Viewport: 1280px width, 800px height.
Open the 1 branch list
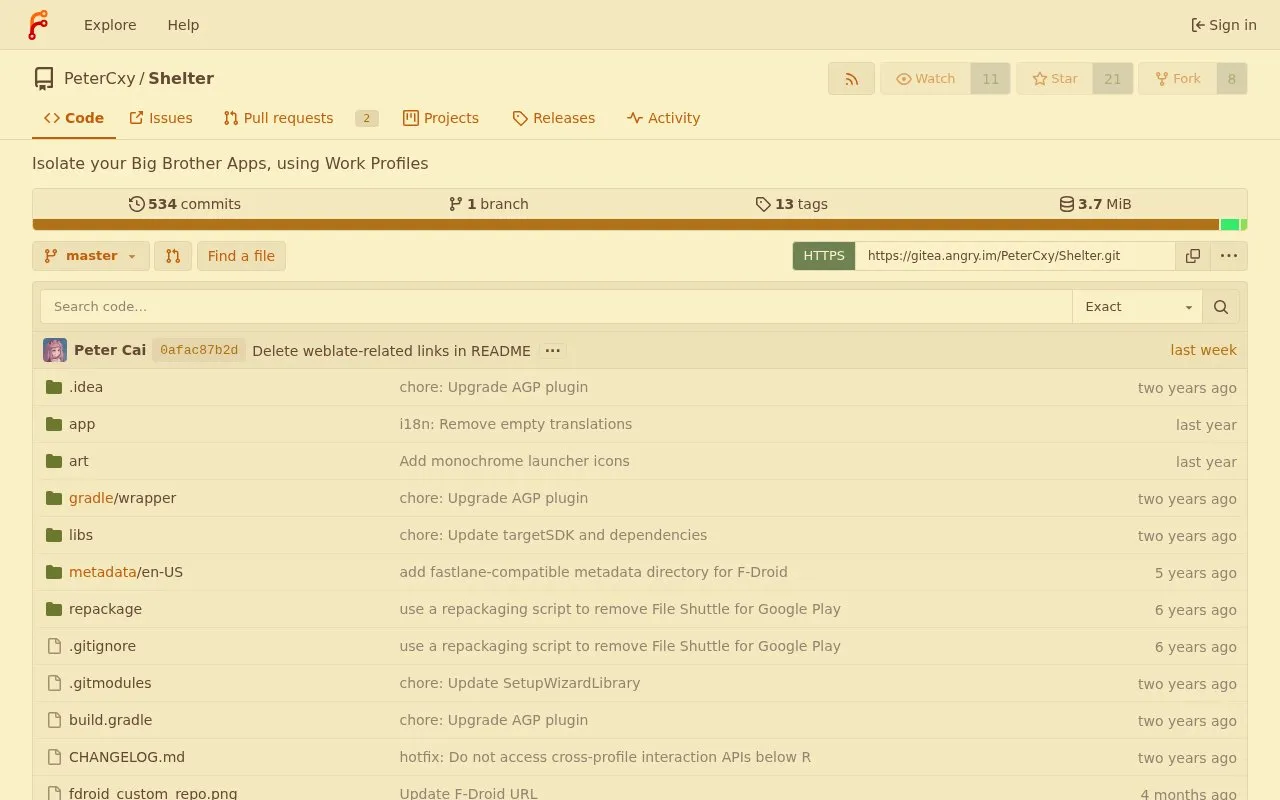489,204
